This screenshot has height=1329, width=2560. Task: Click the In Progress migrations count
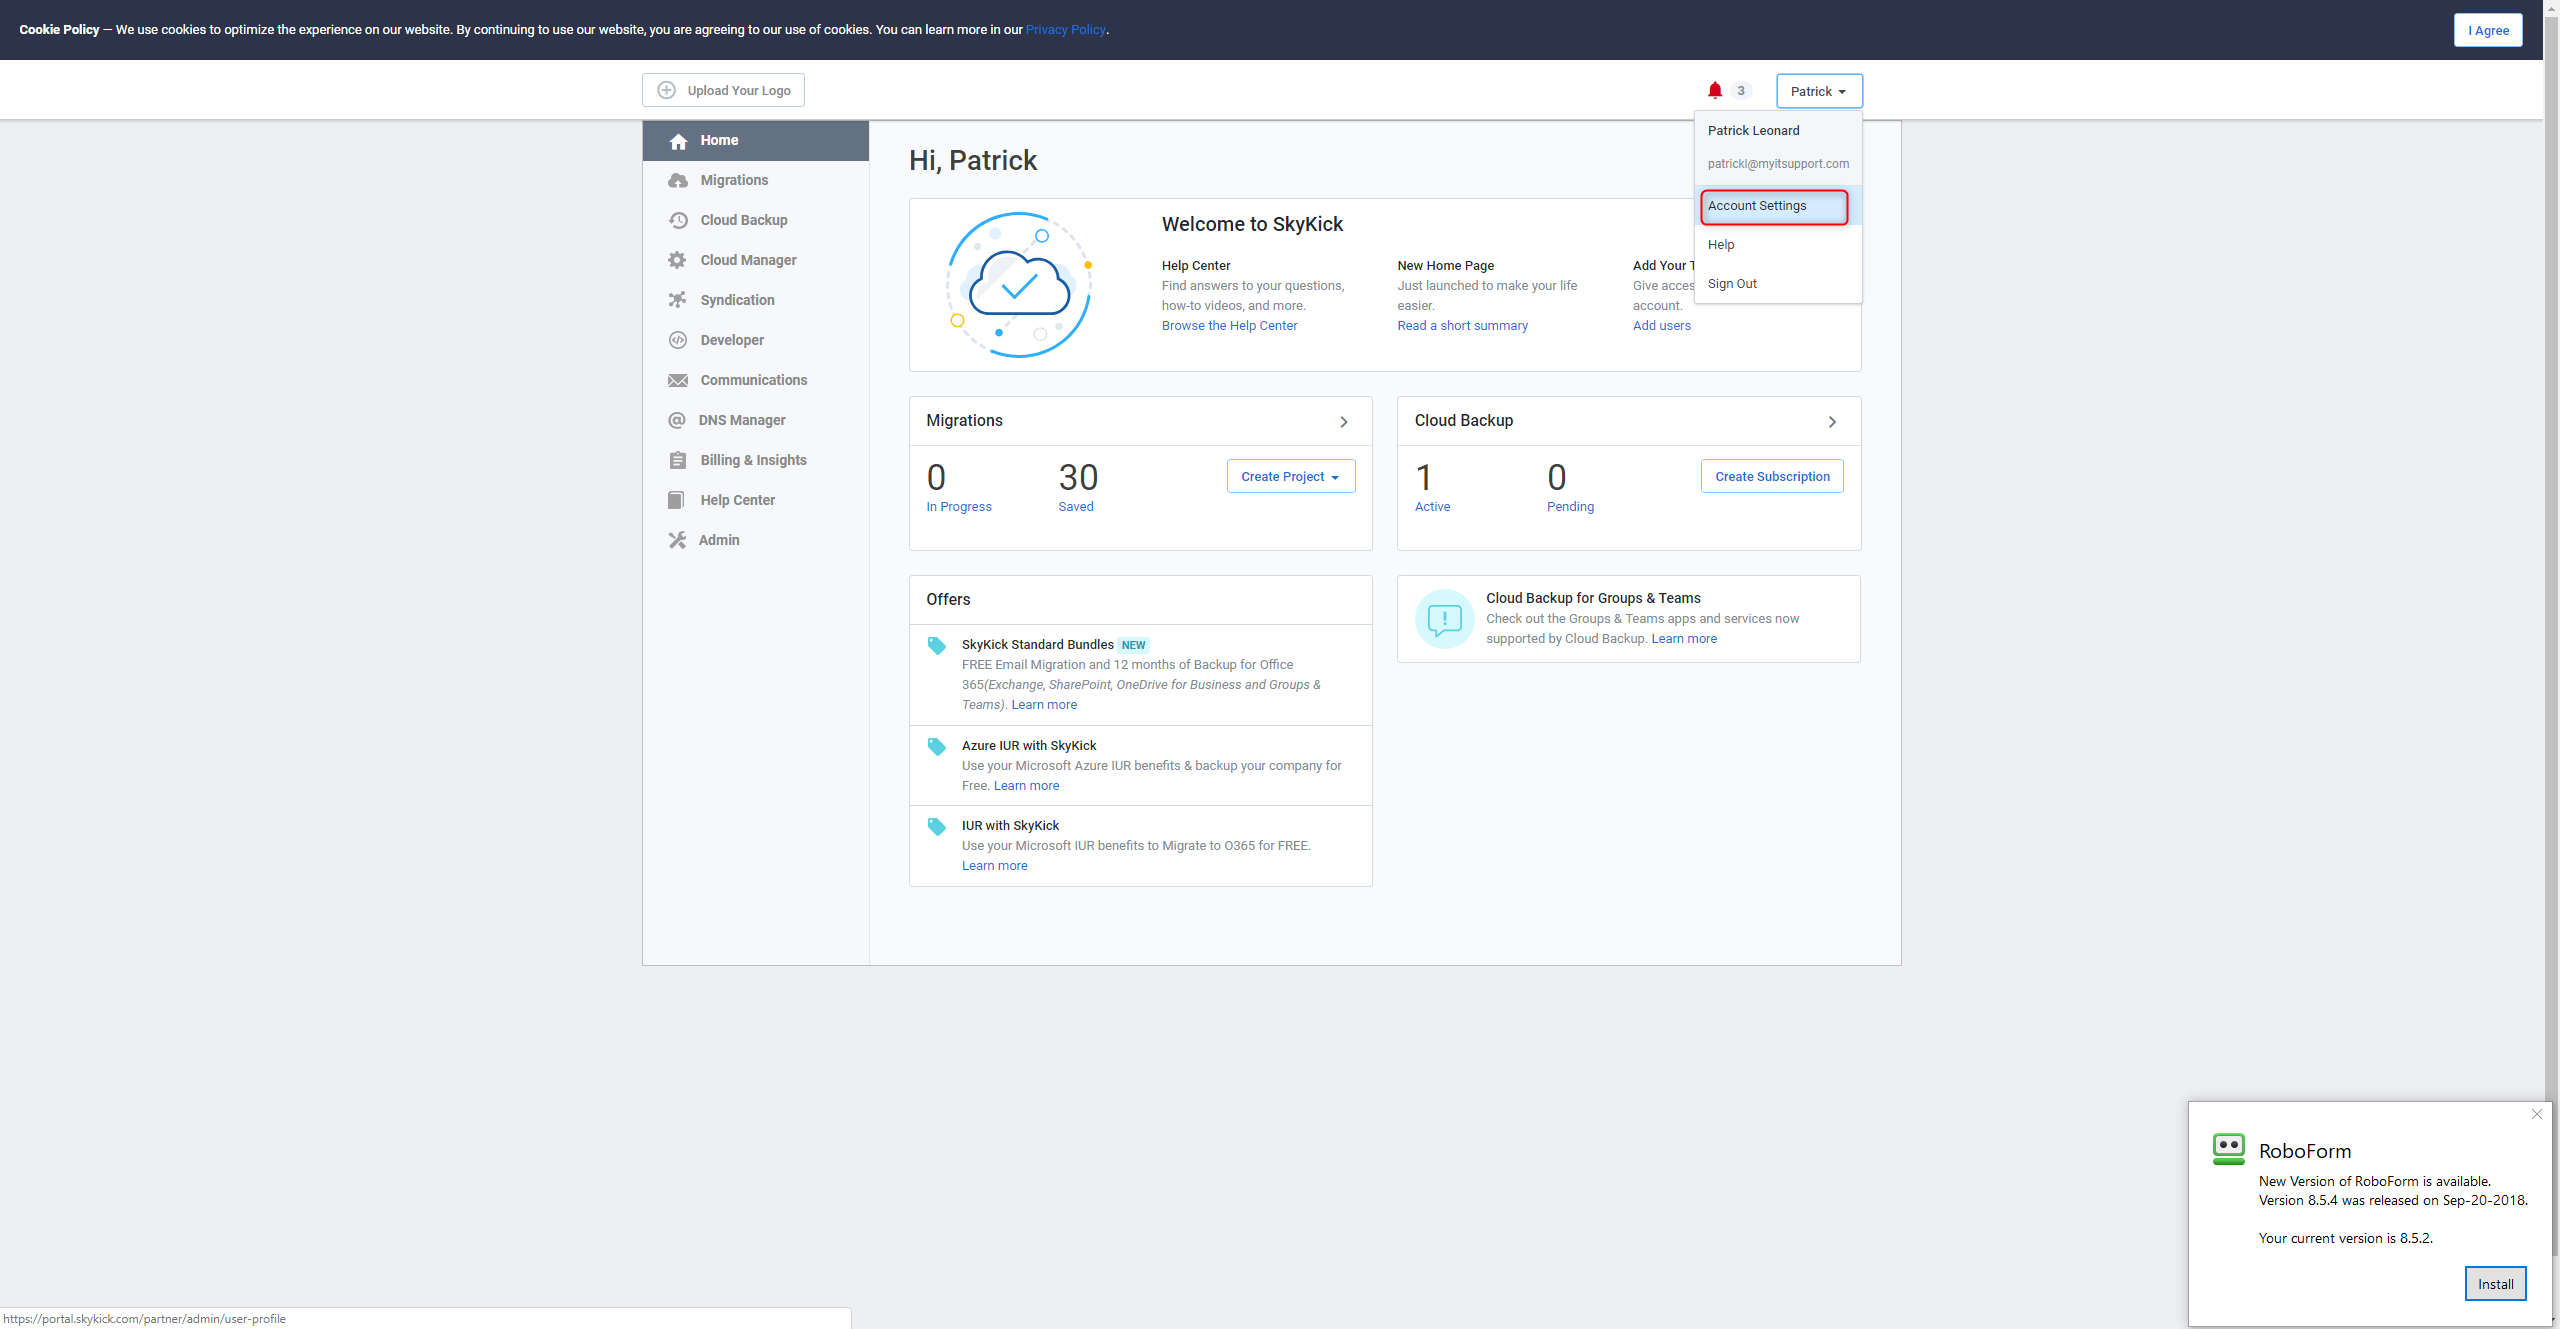[958, 487]
